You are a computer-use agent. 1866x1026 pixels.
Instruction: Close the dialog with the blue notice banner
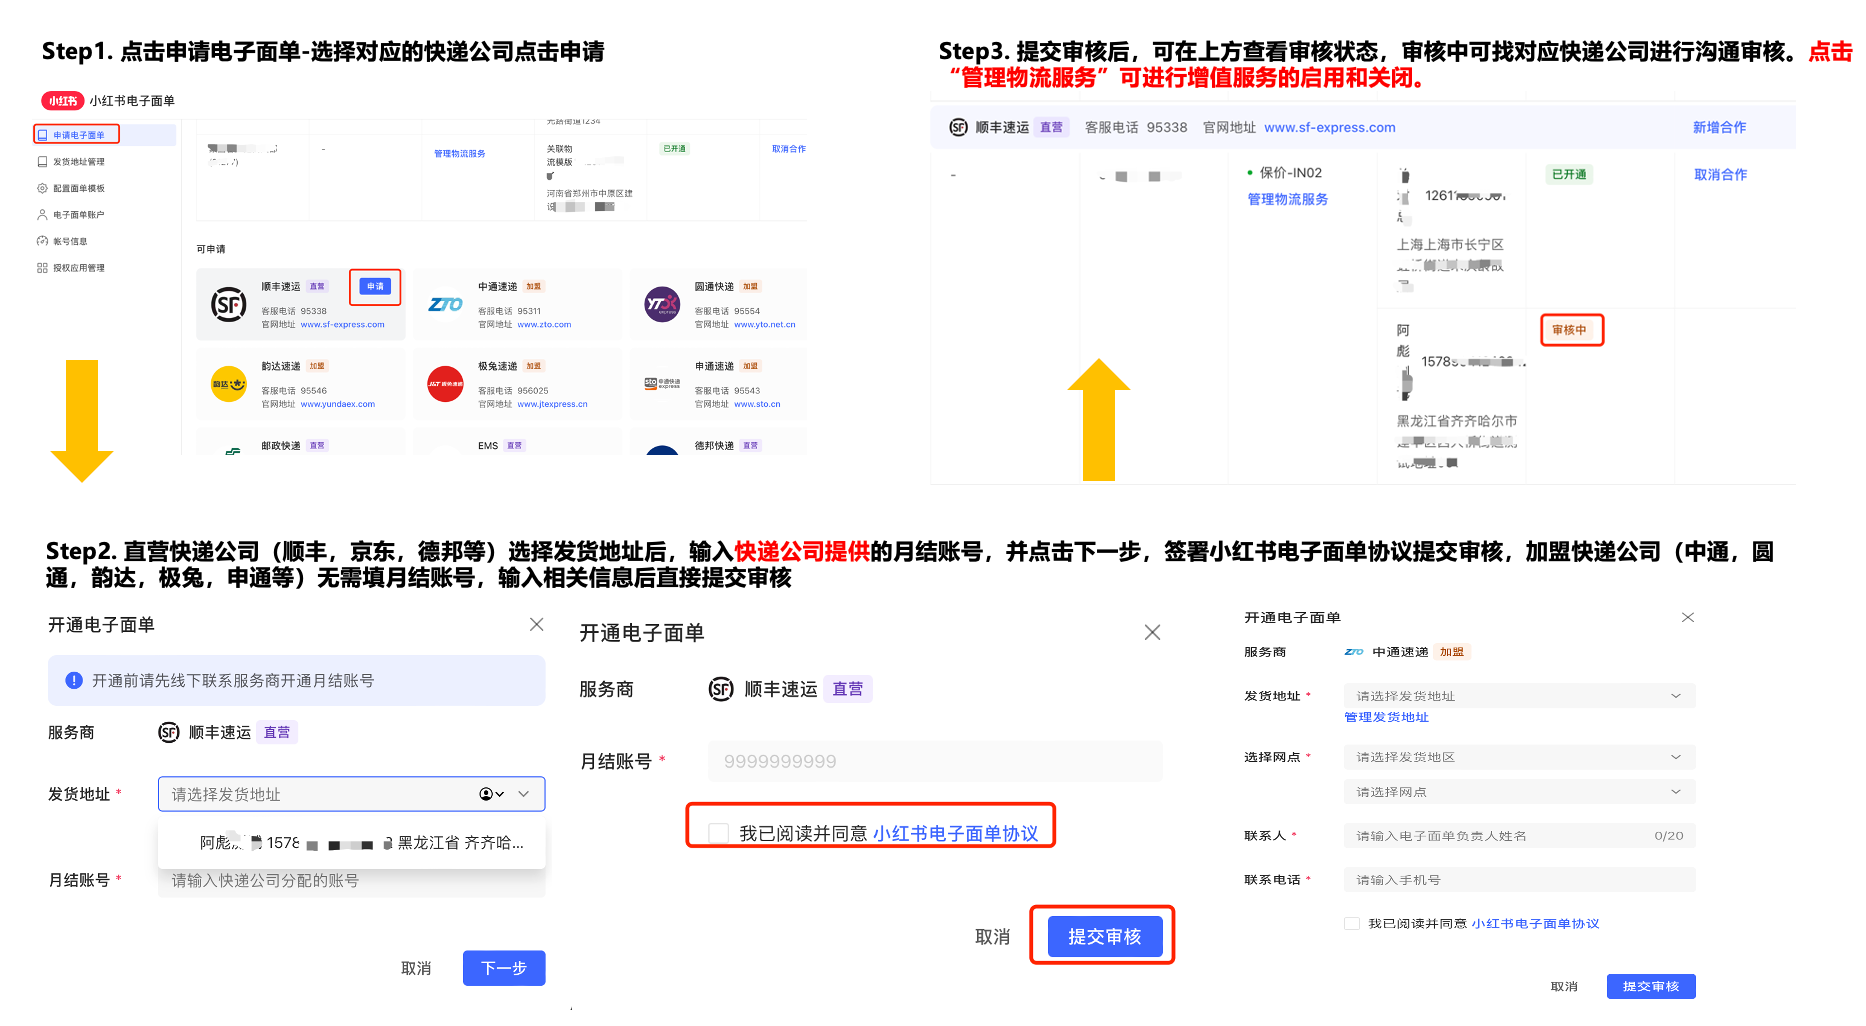[x=536, y=624]
